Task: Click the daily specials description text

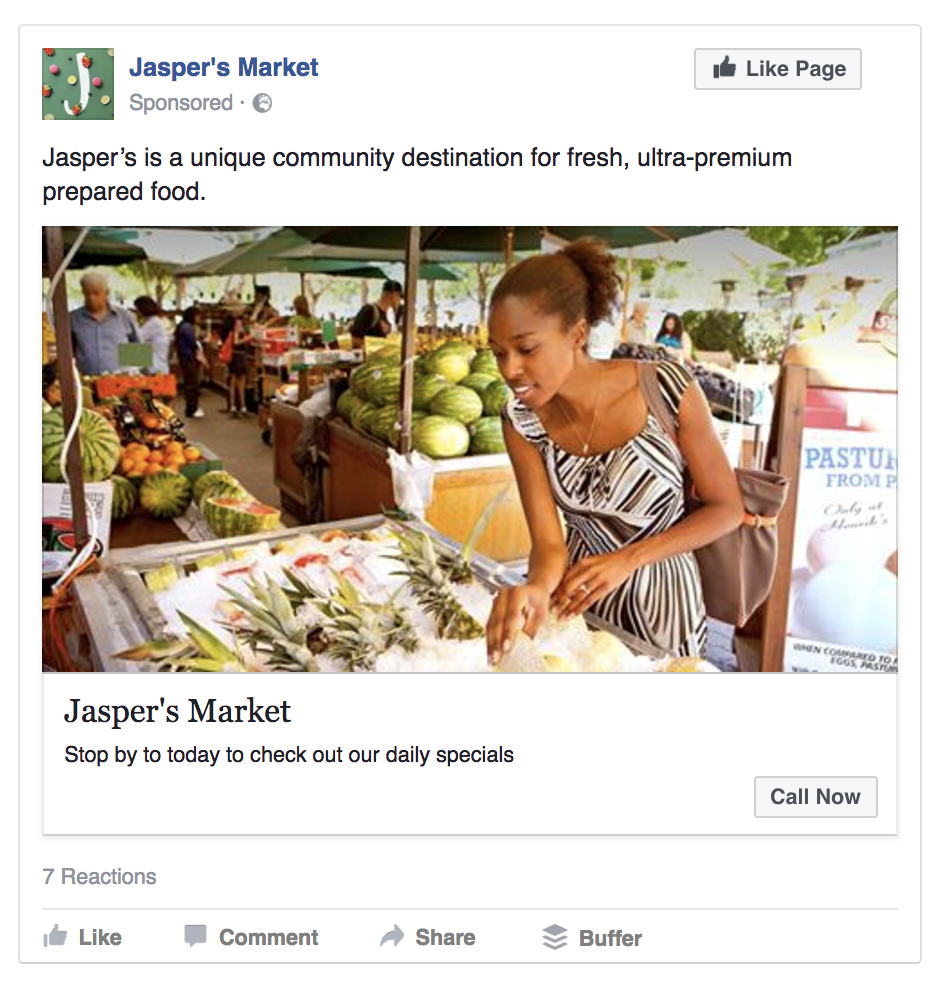Action: click(289, 755)
